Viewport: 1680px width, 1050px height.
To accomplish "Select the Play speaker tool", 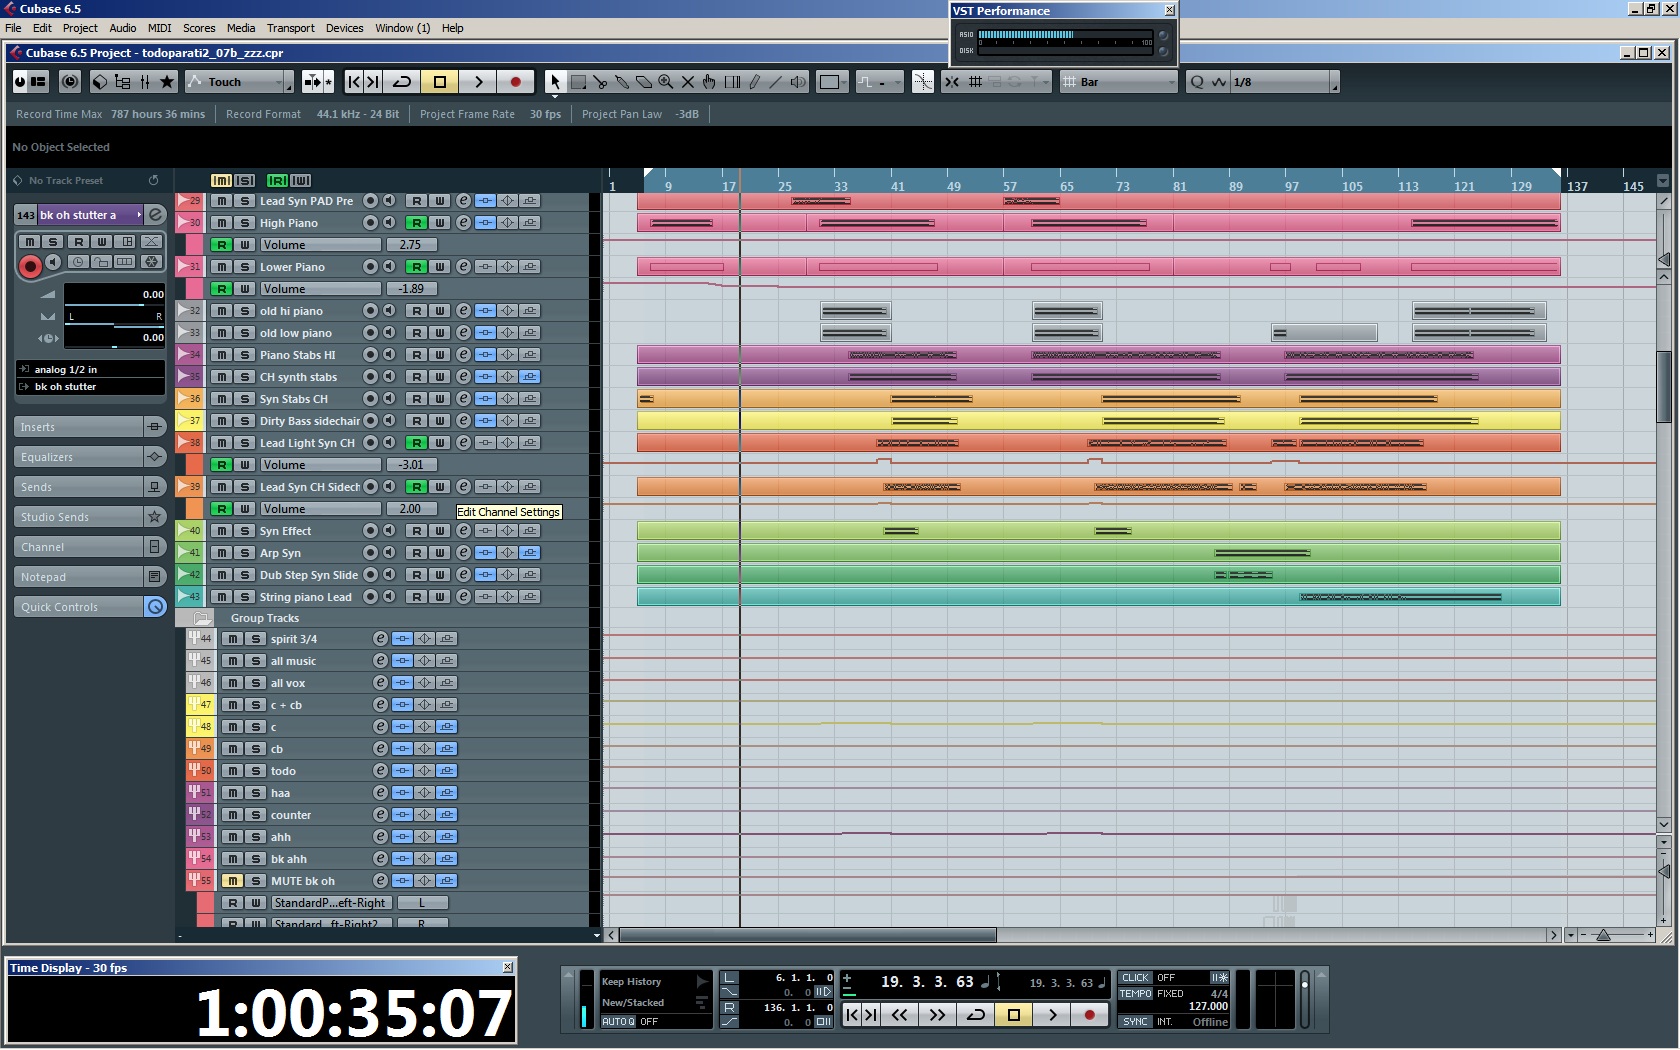I will tap(798, 82).
